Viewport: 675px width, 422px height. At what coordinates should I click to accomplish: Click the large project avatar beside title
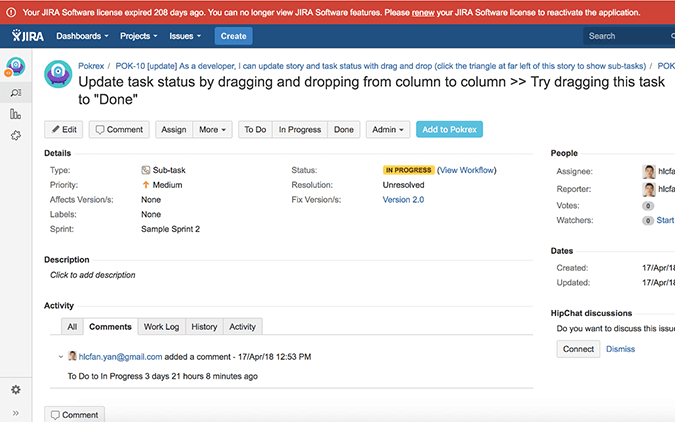pos(58,74)
